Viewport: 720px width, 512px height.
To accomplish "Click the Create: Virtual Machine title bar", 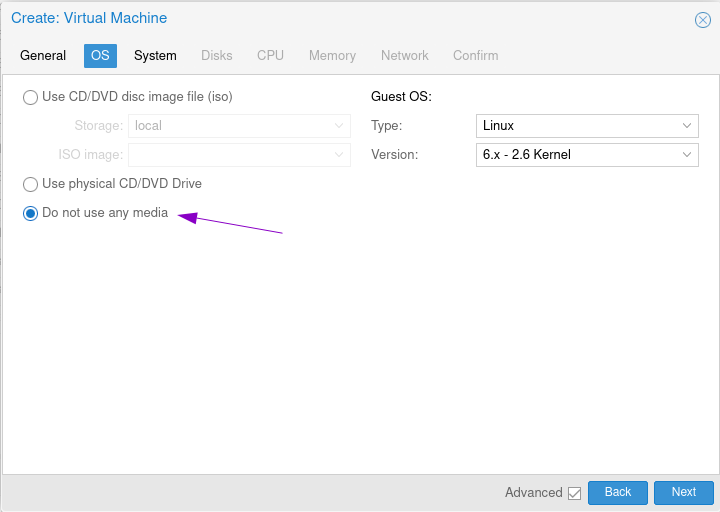I will (300, 18).
